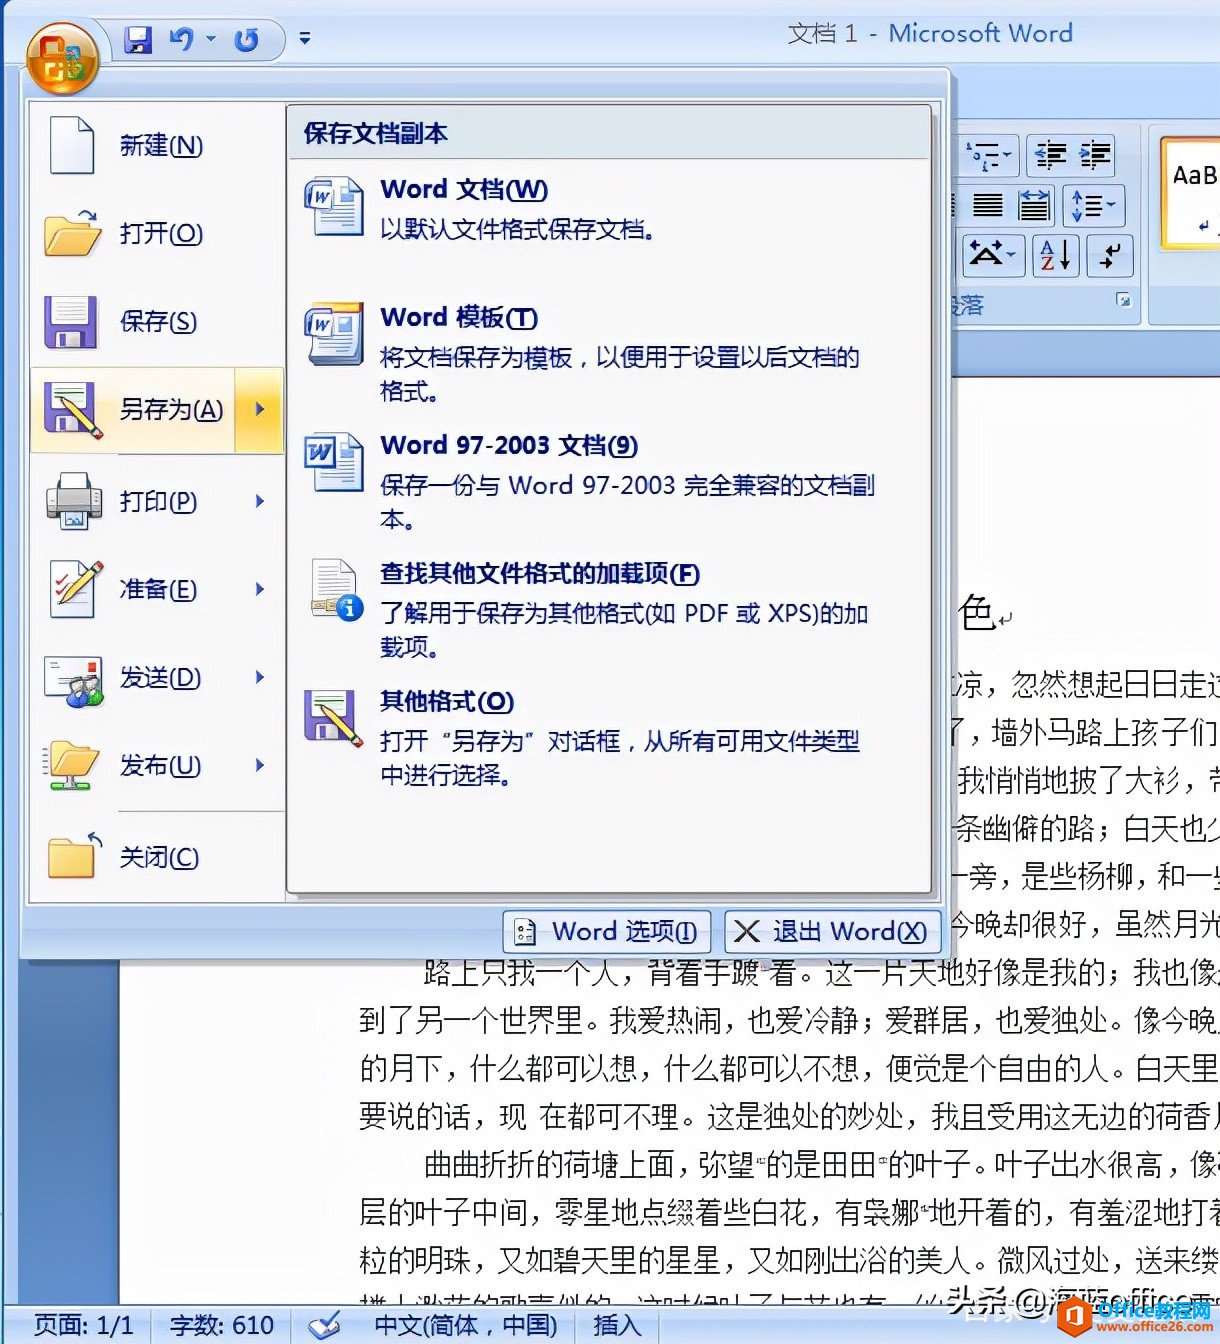Screen dimensions: 1220x1344
Task: Save as Word 模板(T) template
Action: point(609,354)
